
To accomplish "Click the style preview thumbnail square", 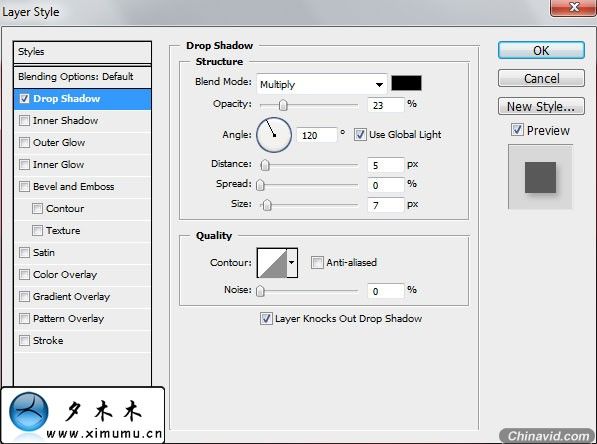I will 540,177.
